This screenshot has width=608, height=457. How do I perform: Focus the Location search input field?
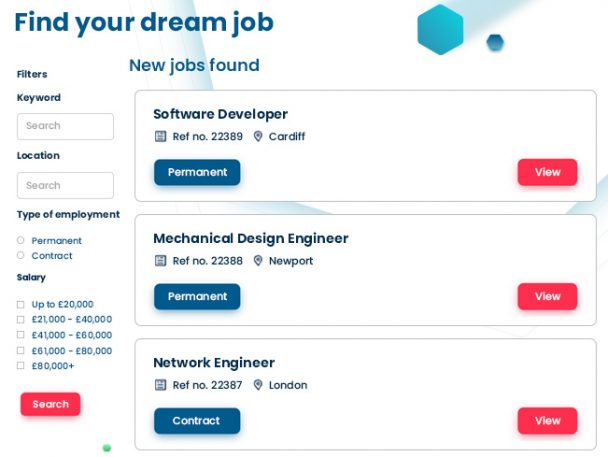click(x=65, y=185)
